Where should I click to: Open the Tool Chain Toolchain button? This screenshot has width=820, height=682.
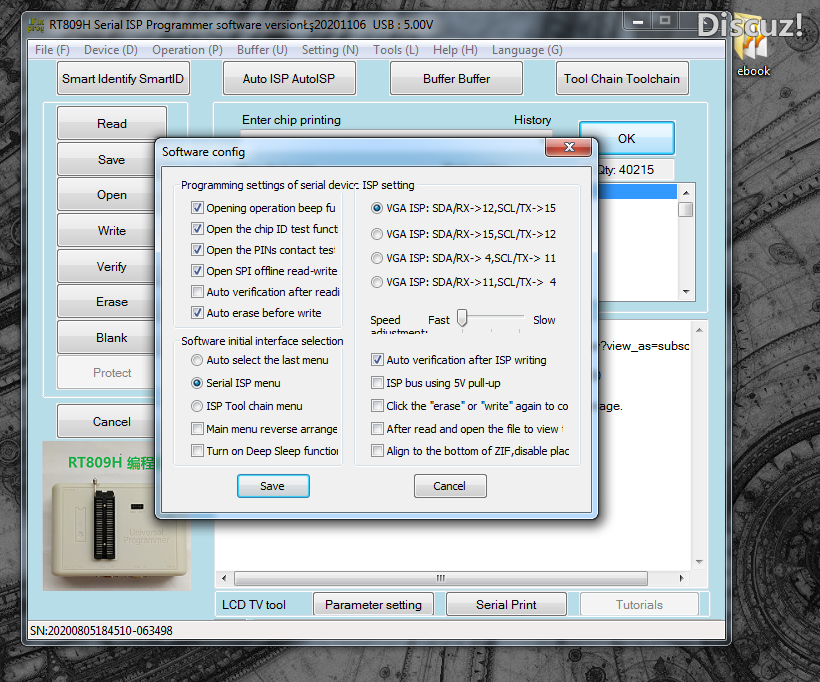(621, 79)
